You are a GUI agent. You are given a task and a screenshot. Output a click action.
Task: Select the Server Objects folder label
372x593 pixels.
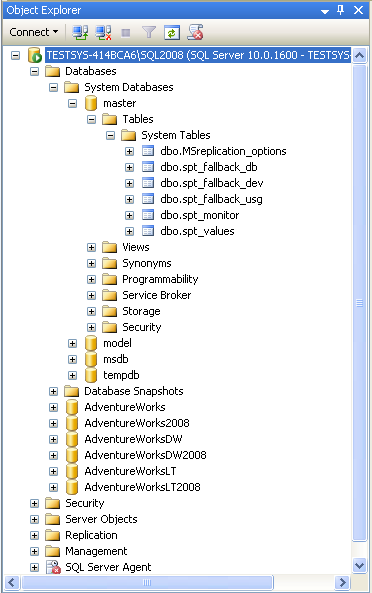(101, 519)
